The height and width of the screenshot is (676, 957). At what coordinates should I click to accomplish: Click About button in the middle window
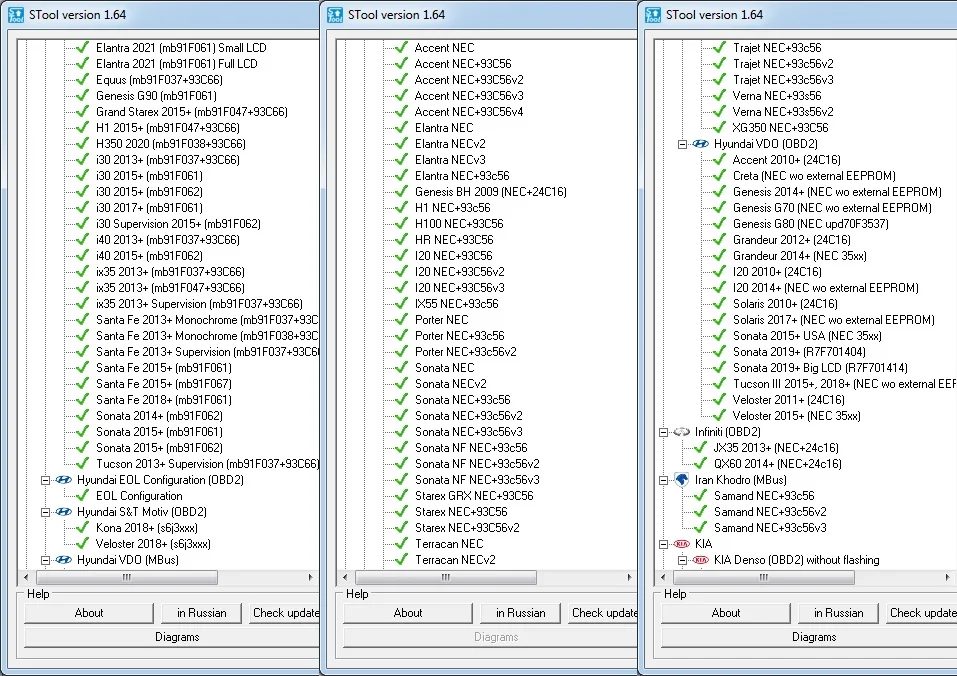[408, 613]
